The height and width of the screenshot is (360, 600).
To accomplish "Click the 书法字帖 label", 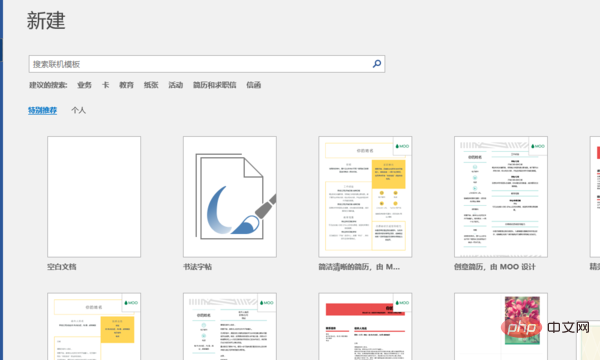I will [197, 267].
